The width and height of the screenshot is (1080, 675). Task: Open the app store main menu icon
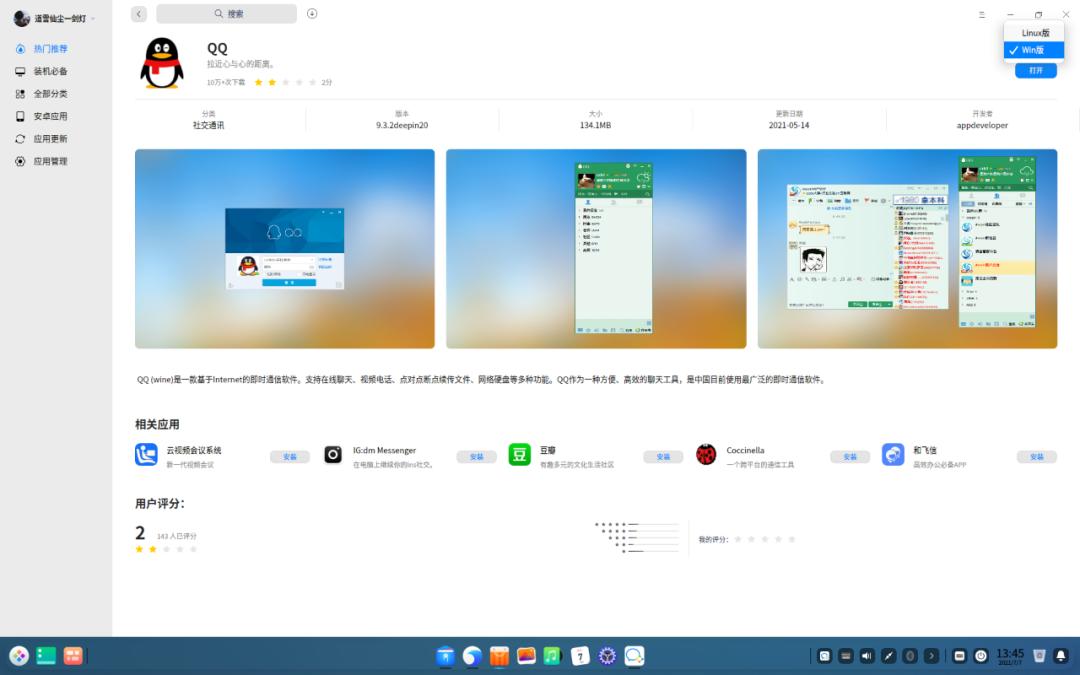point(982,14)
